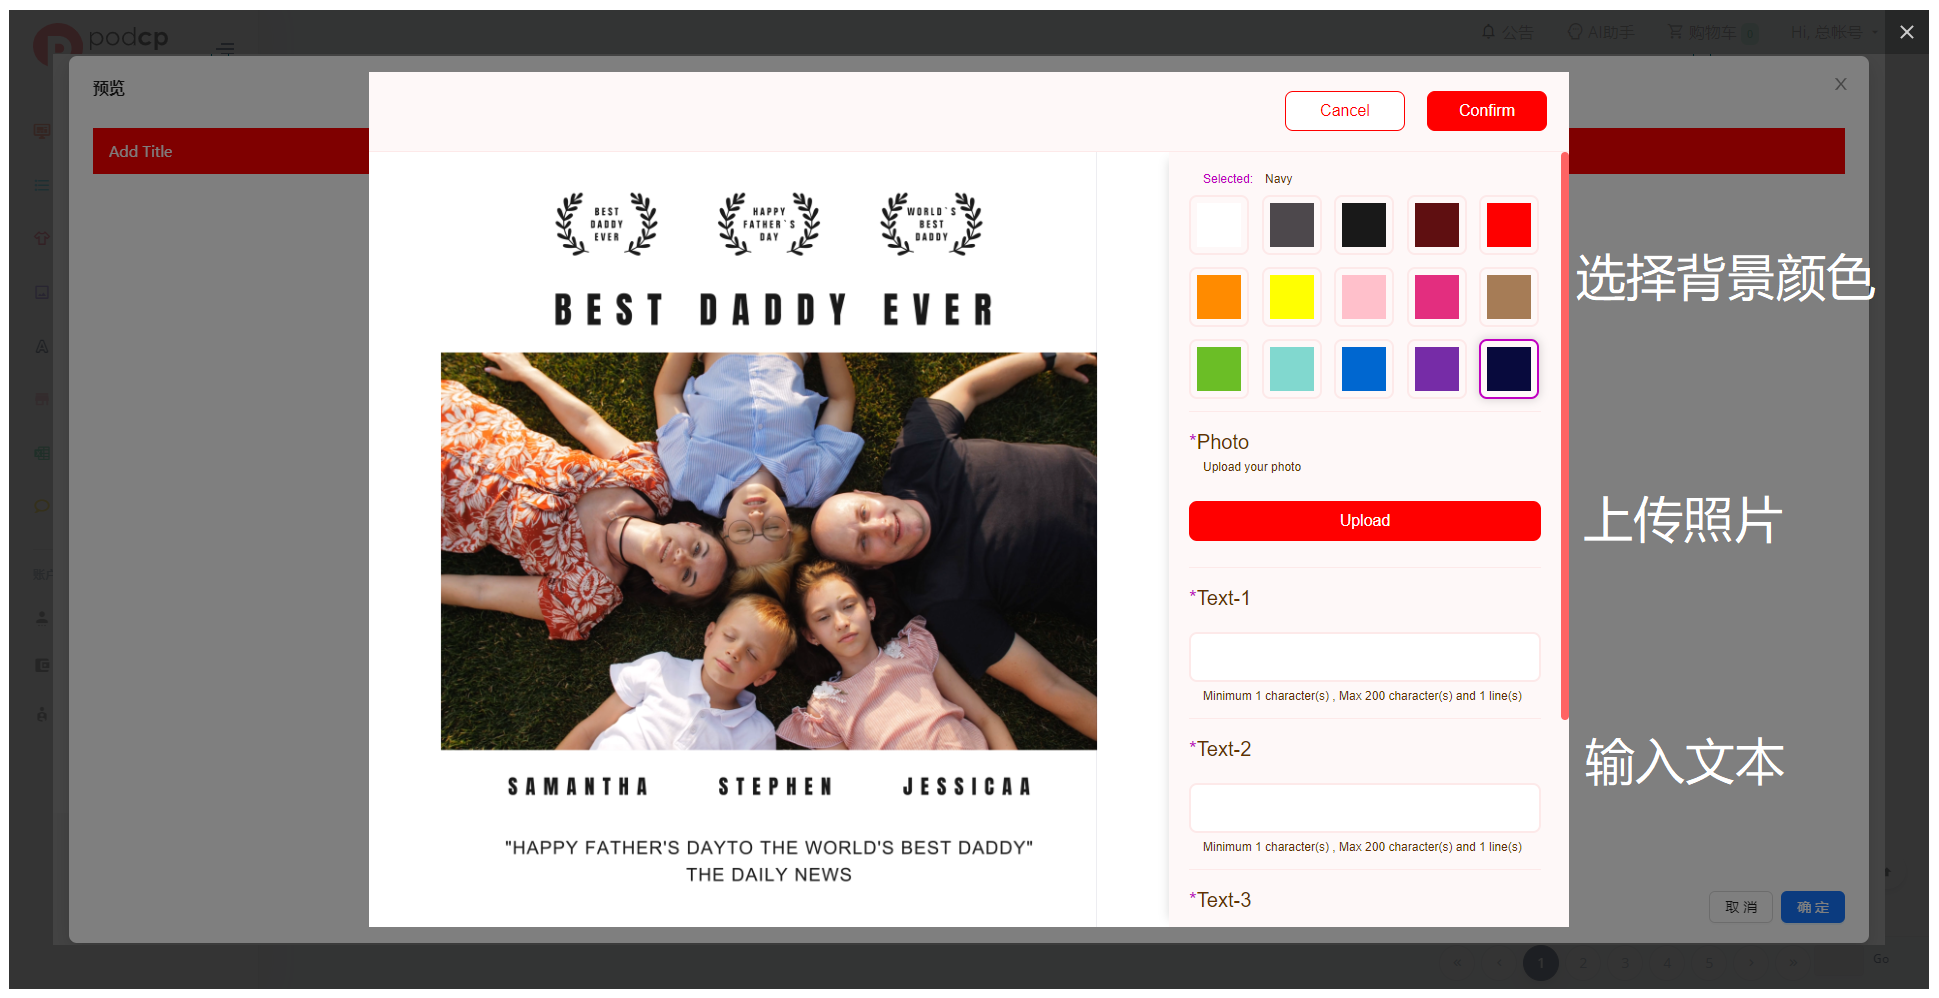Select the red color swatch
Screen dimensions: 1939x998
tap(1509, 225)
